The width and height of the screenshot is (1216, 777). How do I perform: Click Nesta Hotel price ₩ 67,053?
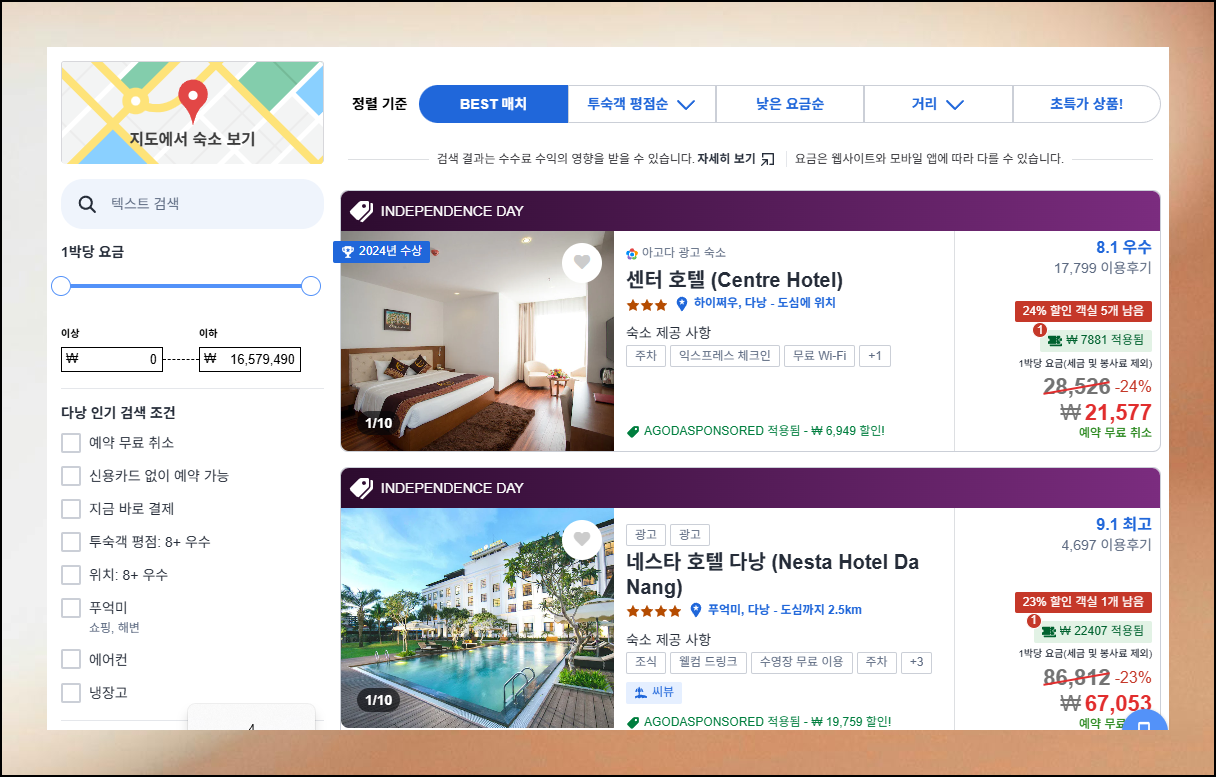1106,703
